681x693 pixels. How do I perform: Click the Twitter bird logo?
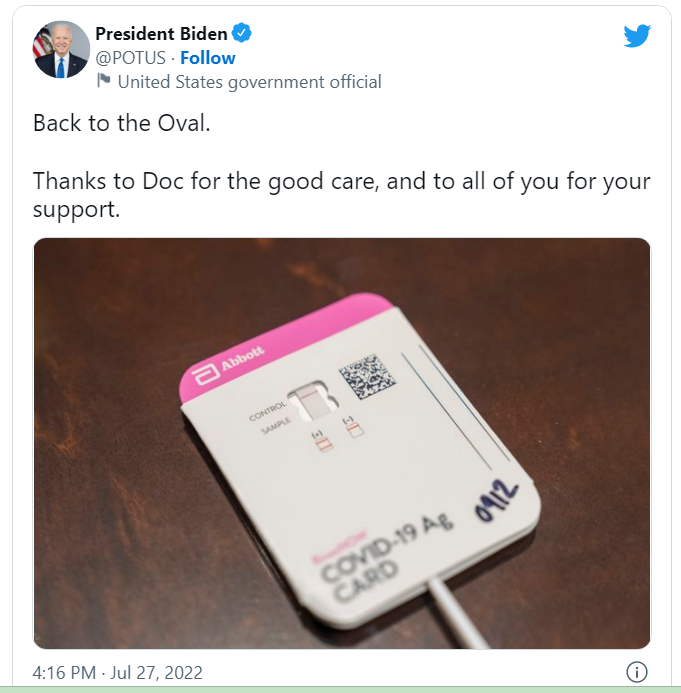[637, 36]
